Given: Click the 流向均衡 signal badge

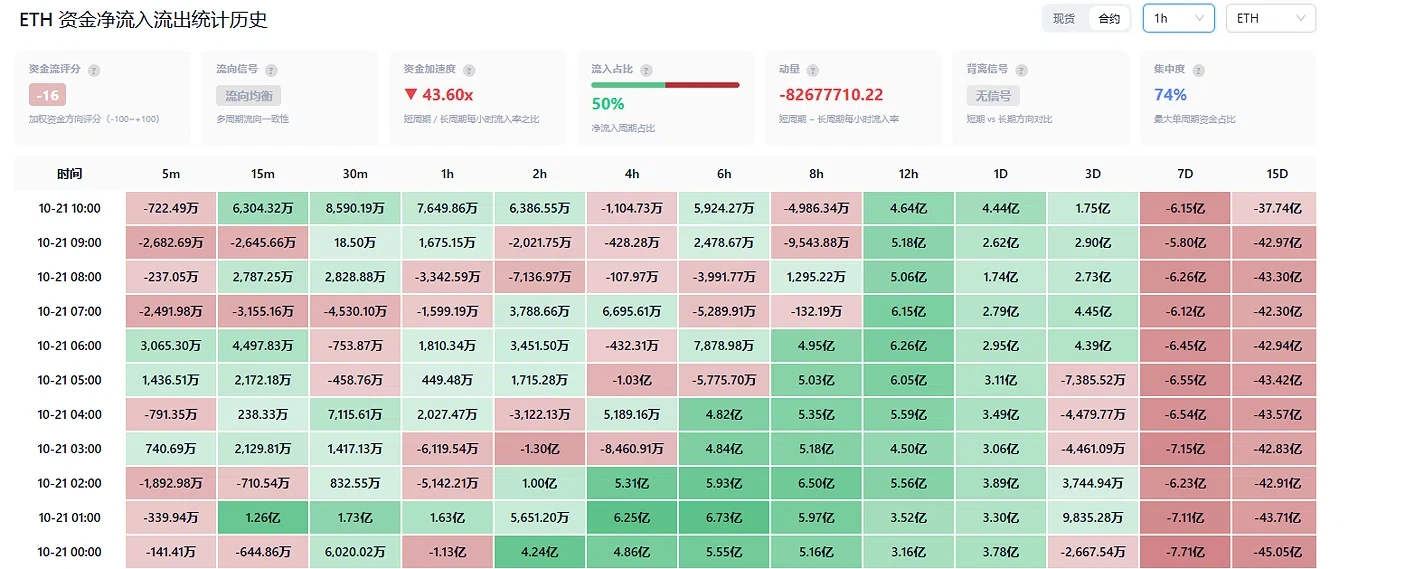Looking at the screenshot, I should 248,96.
